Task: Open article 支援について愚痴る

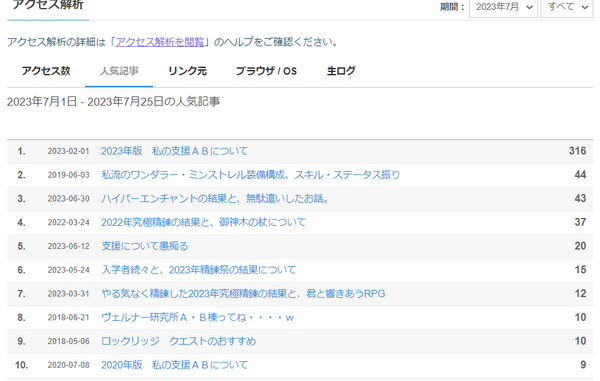Action: click(145, 246)
